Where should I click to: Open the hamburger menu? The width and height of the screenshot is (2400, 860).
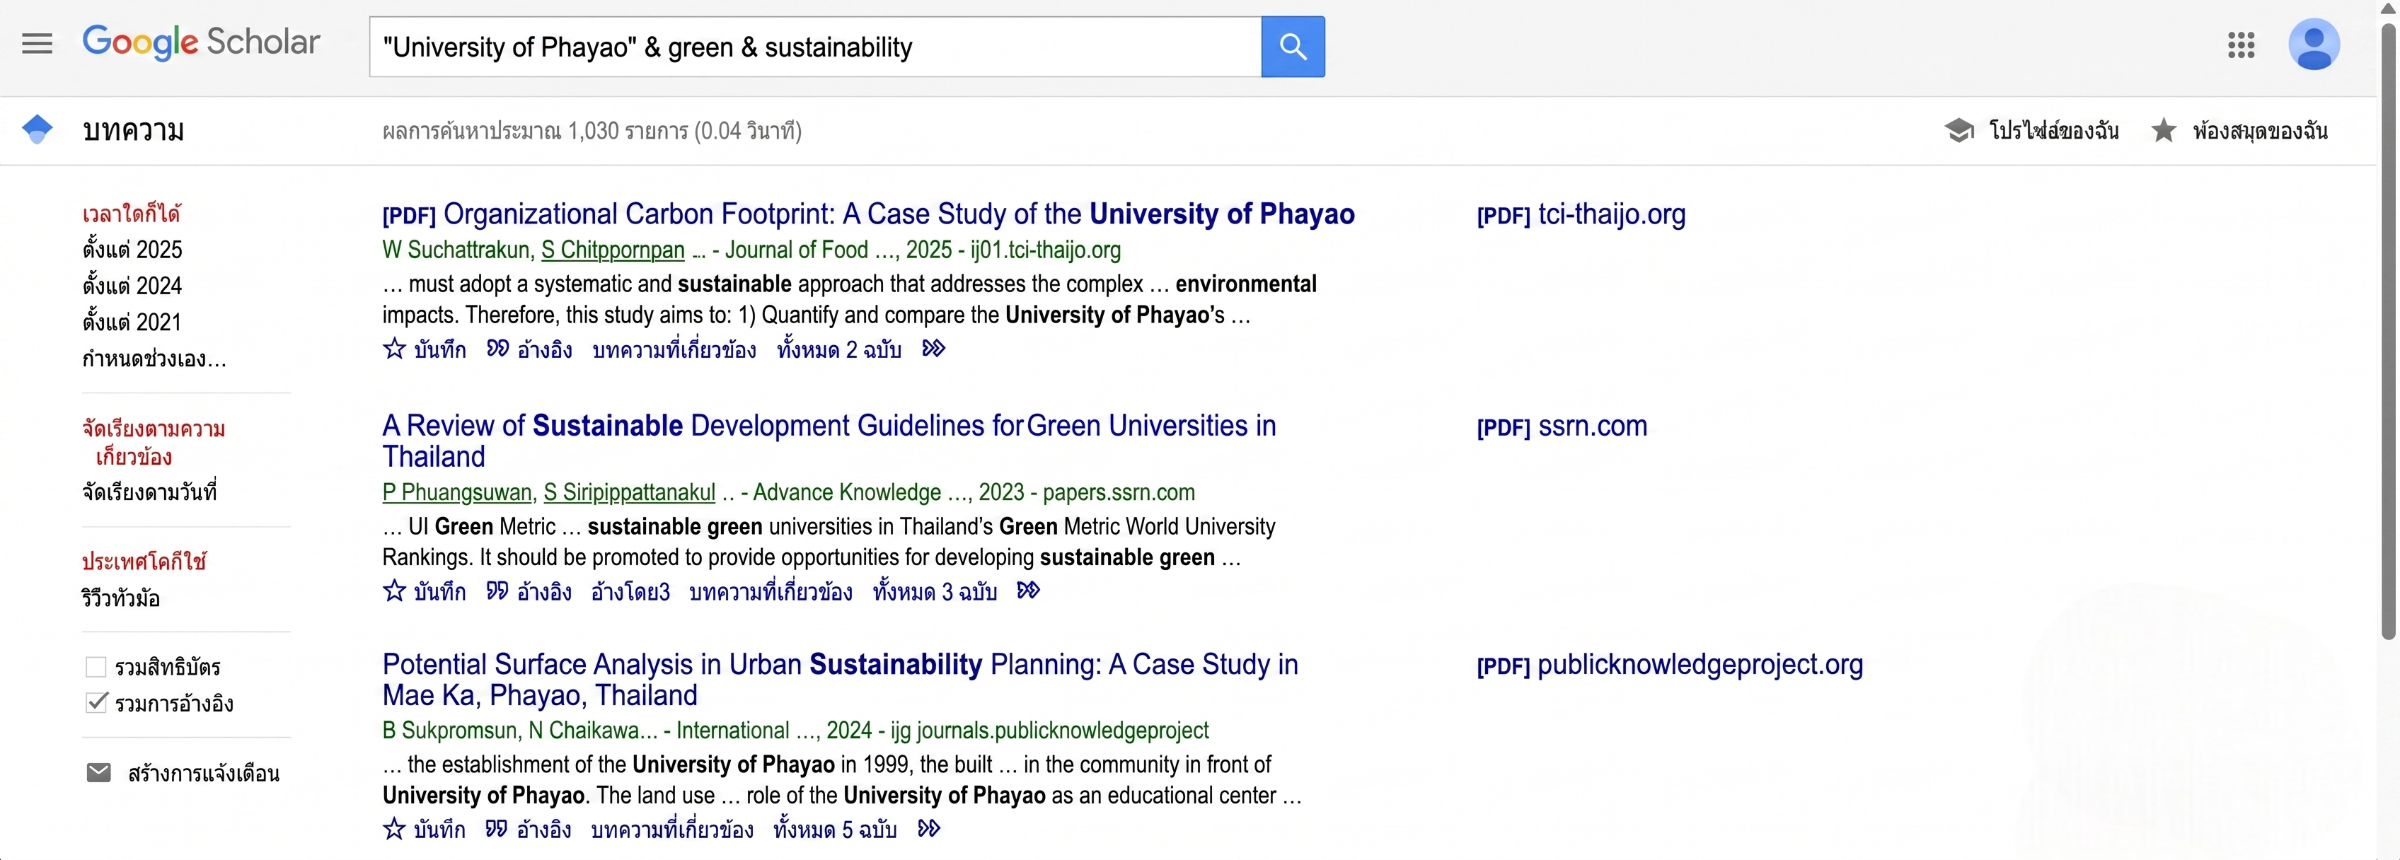tap(37, 44)
